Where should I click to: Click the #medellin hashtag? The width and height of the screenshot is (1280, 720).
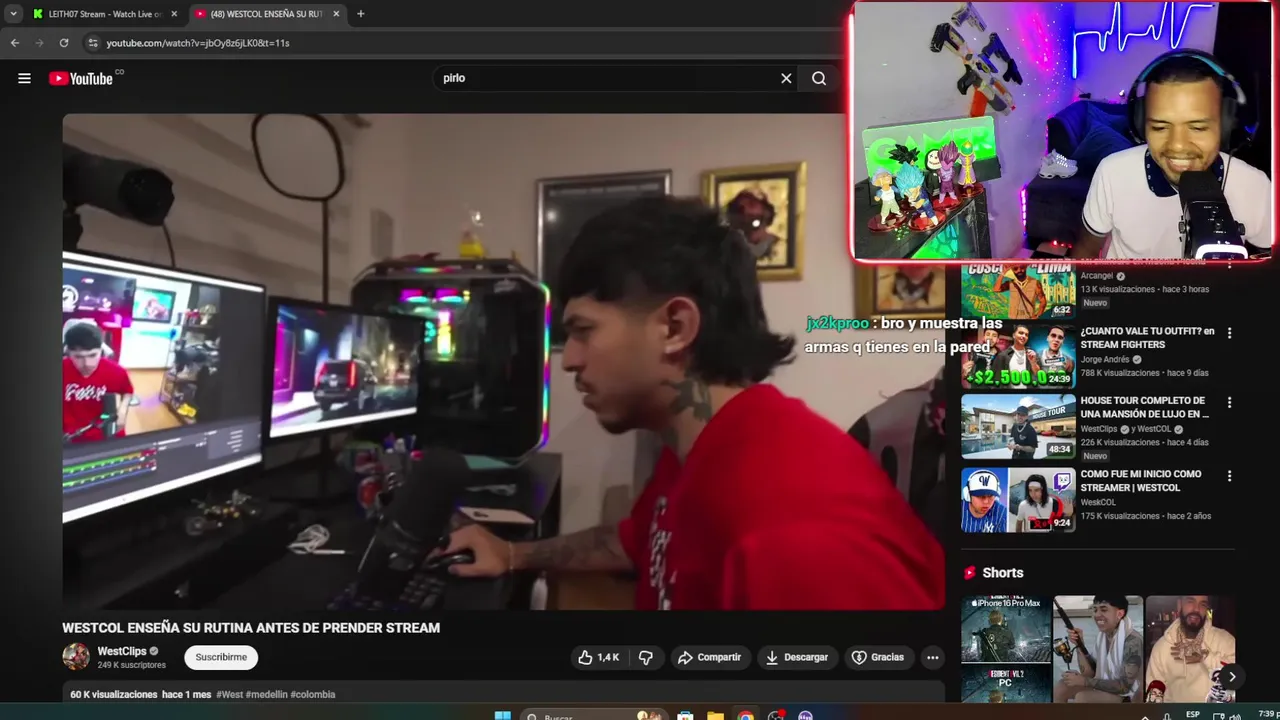click(266, 694)
